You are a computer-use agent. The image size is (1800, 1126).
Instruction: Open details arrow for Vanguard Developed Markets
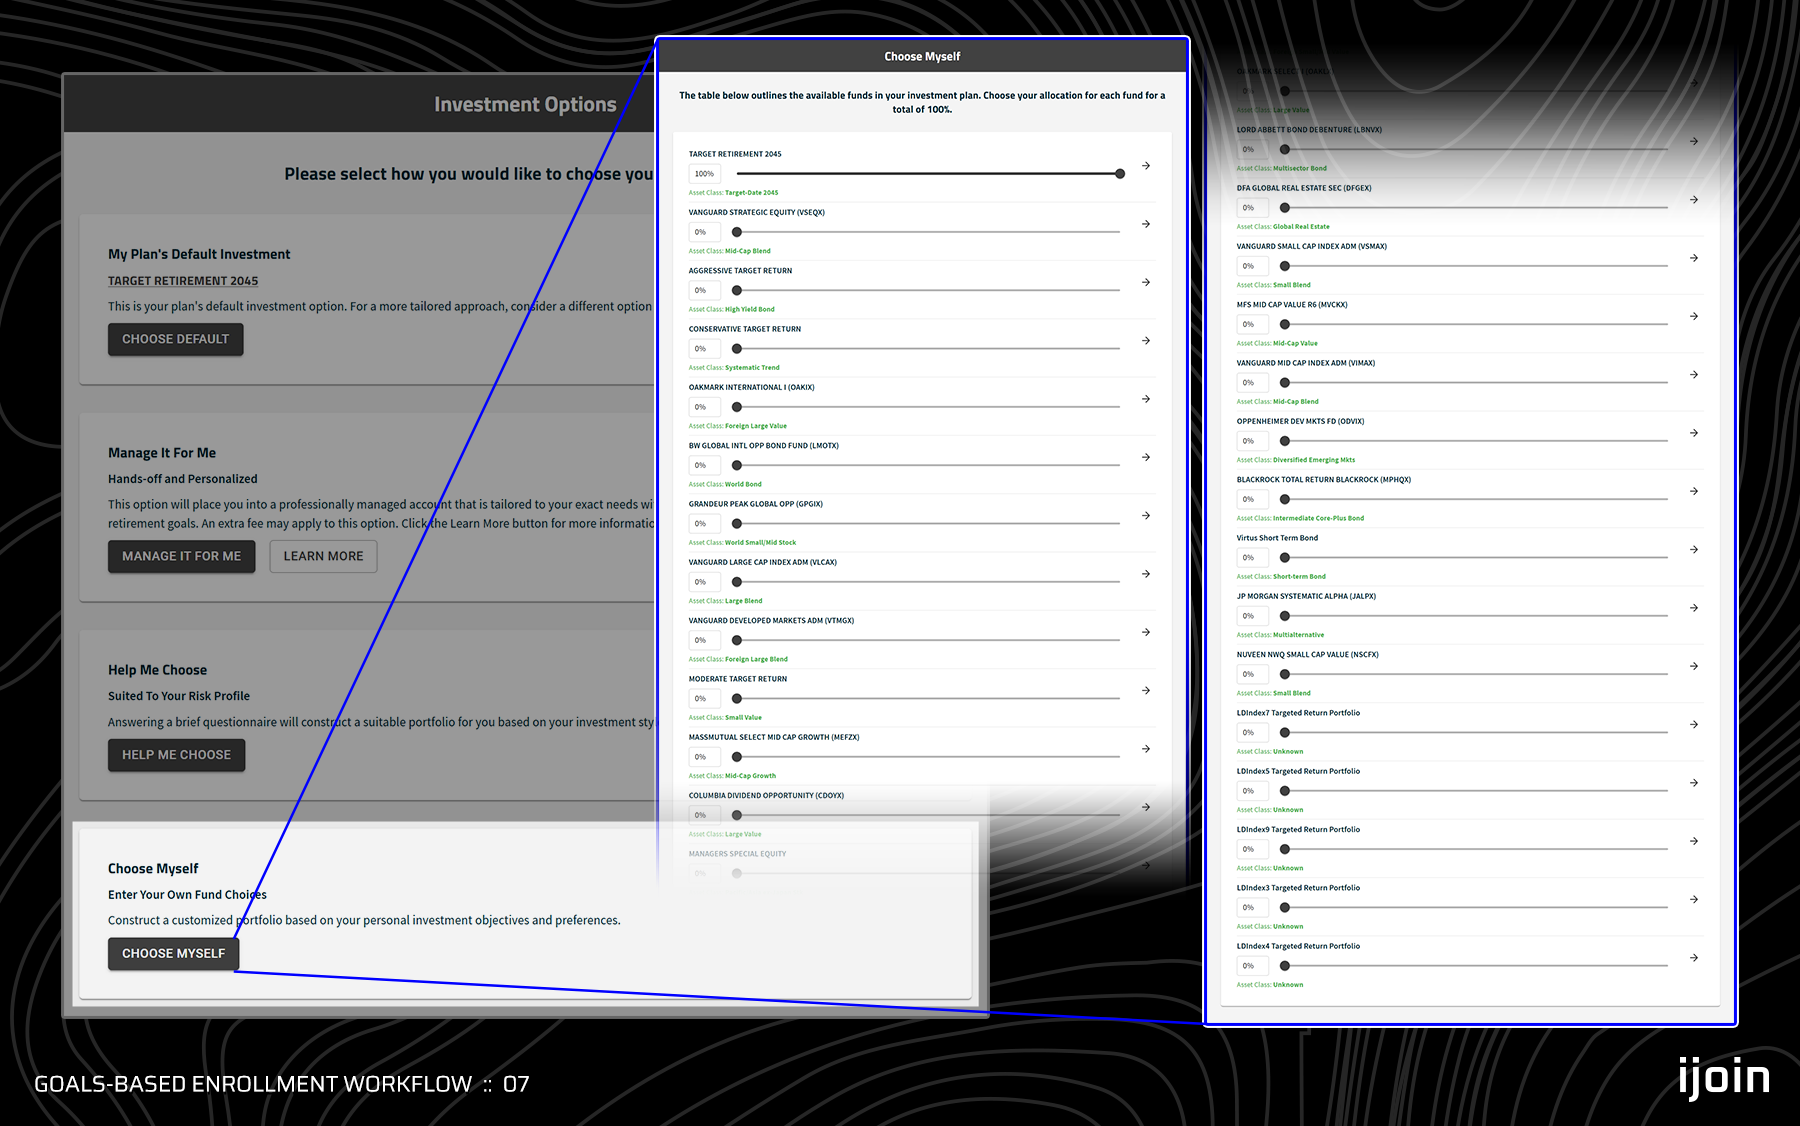tap(1146, 632)
